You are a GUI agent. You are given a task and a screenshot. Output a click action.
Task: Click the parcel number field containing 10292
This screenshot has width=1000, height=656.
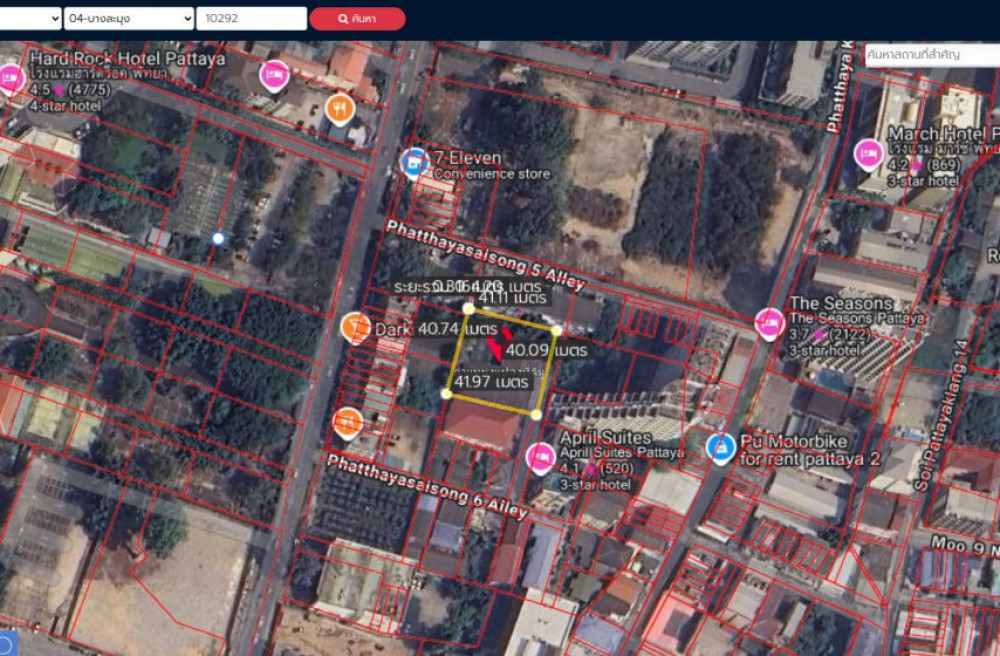251,18
